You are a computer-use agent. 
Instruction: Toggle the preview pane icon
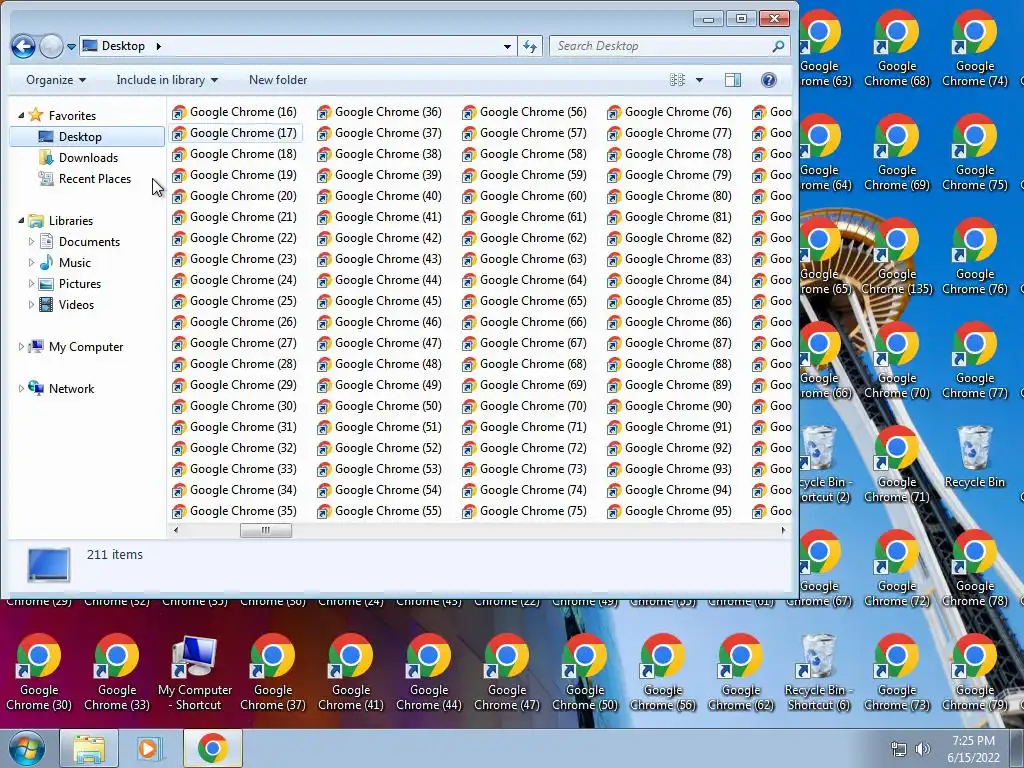[x=733, y=80]
